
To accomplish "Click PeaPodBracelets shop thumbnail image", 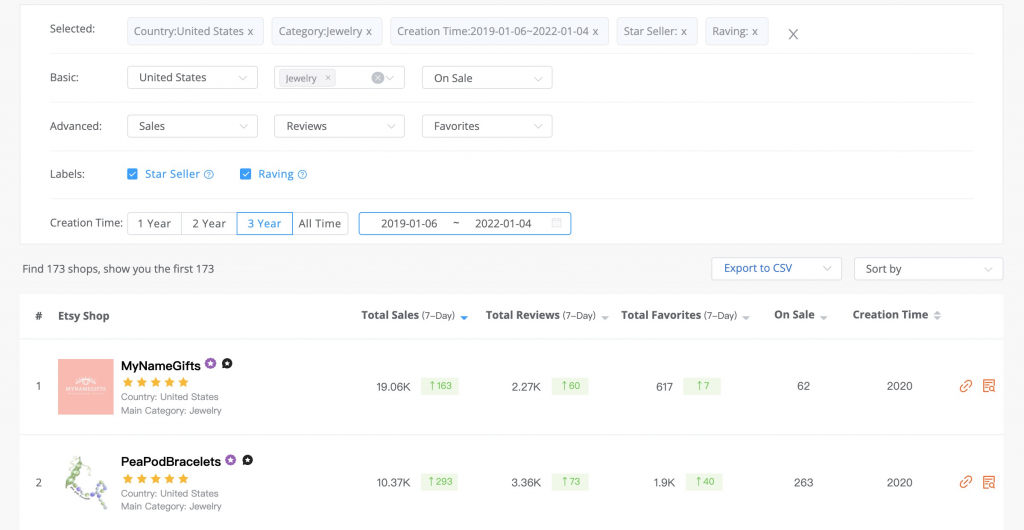I will (85, 482).
